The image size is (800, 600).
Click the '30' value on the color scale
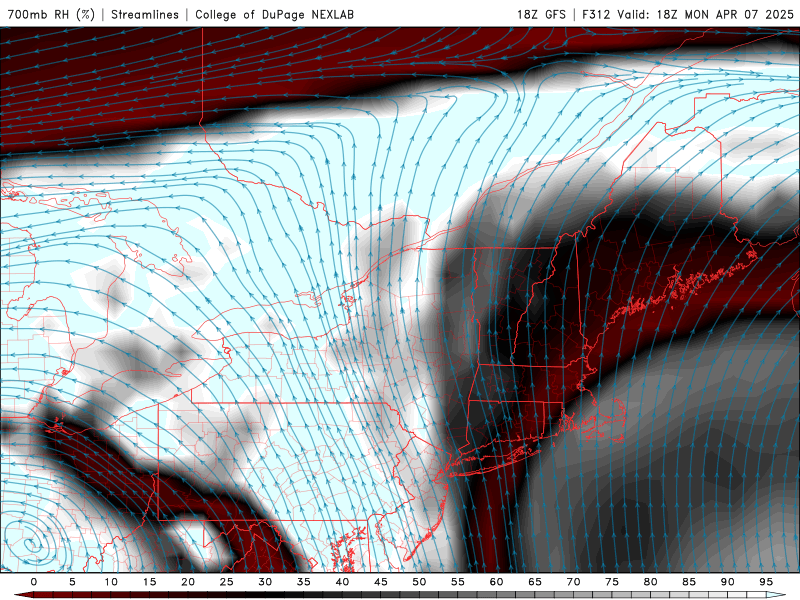265,582
